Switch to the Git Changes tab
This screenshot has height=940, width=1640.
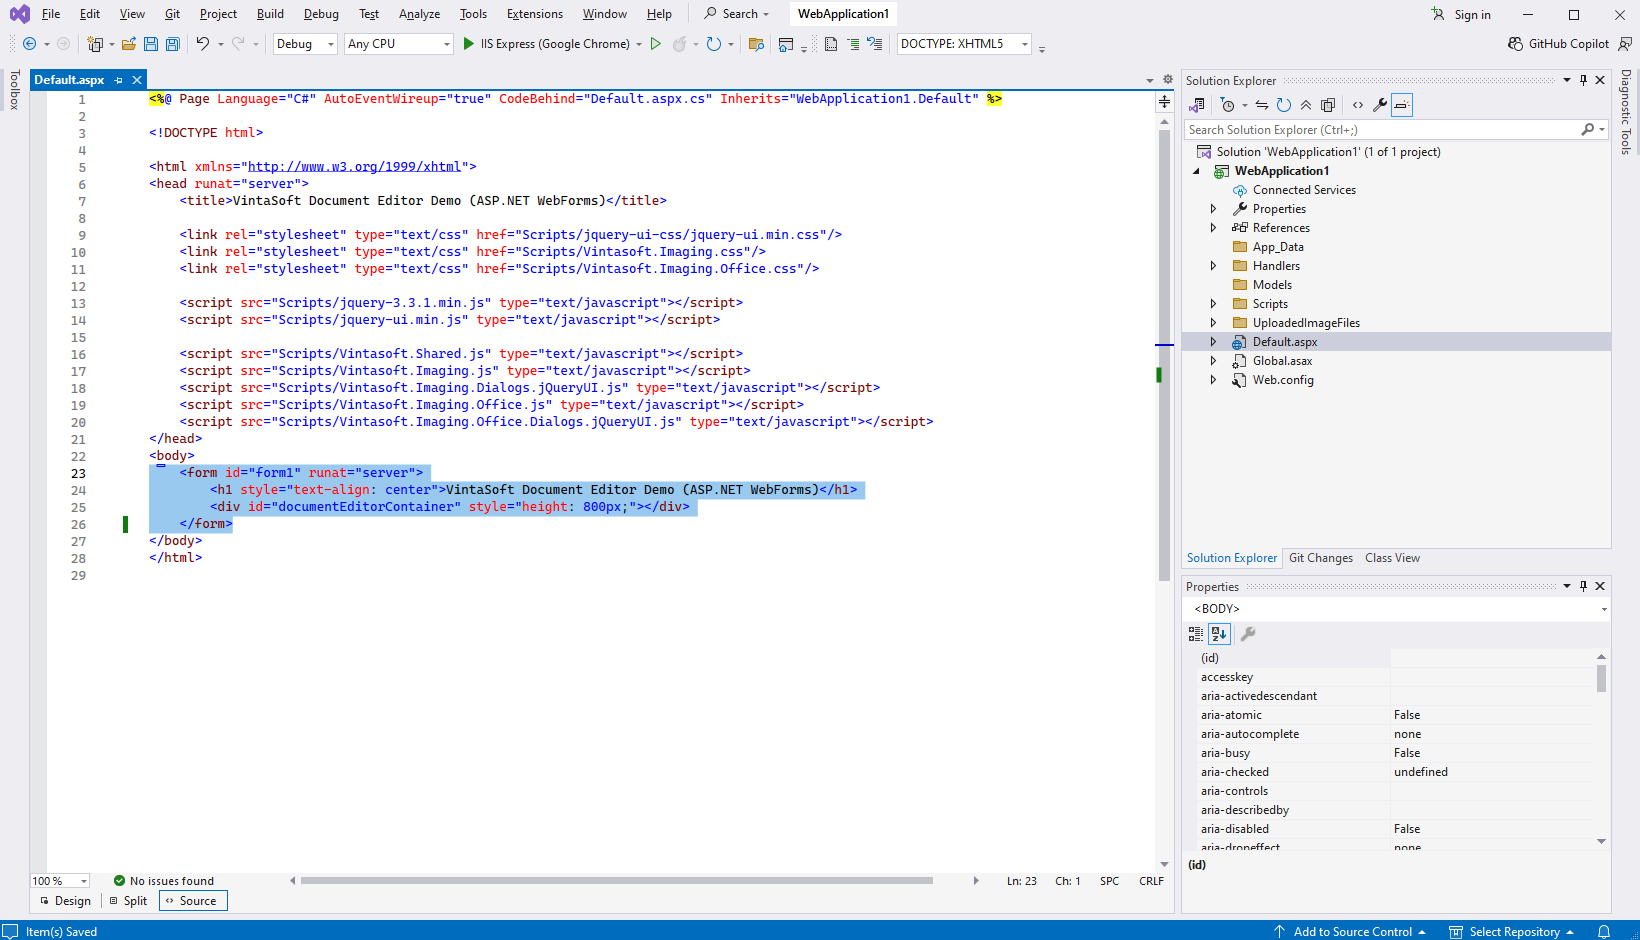click(1320, 558)
